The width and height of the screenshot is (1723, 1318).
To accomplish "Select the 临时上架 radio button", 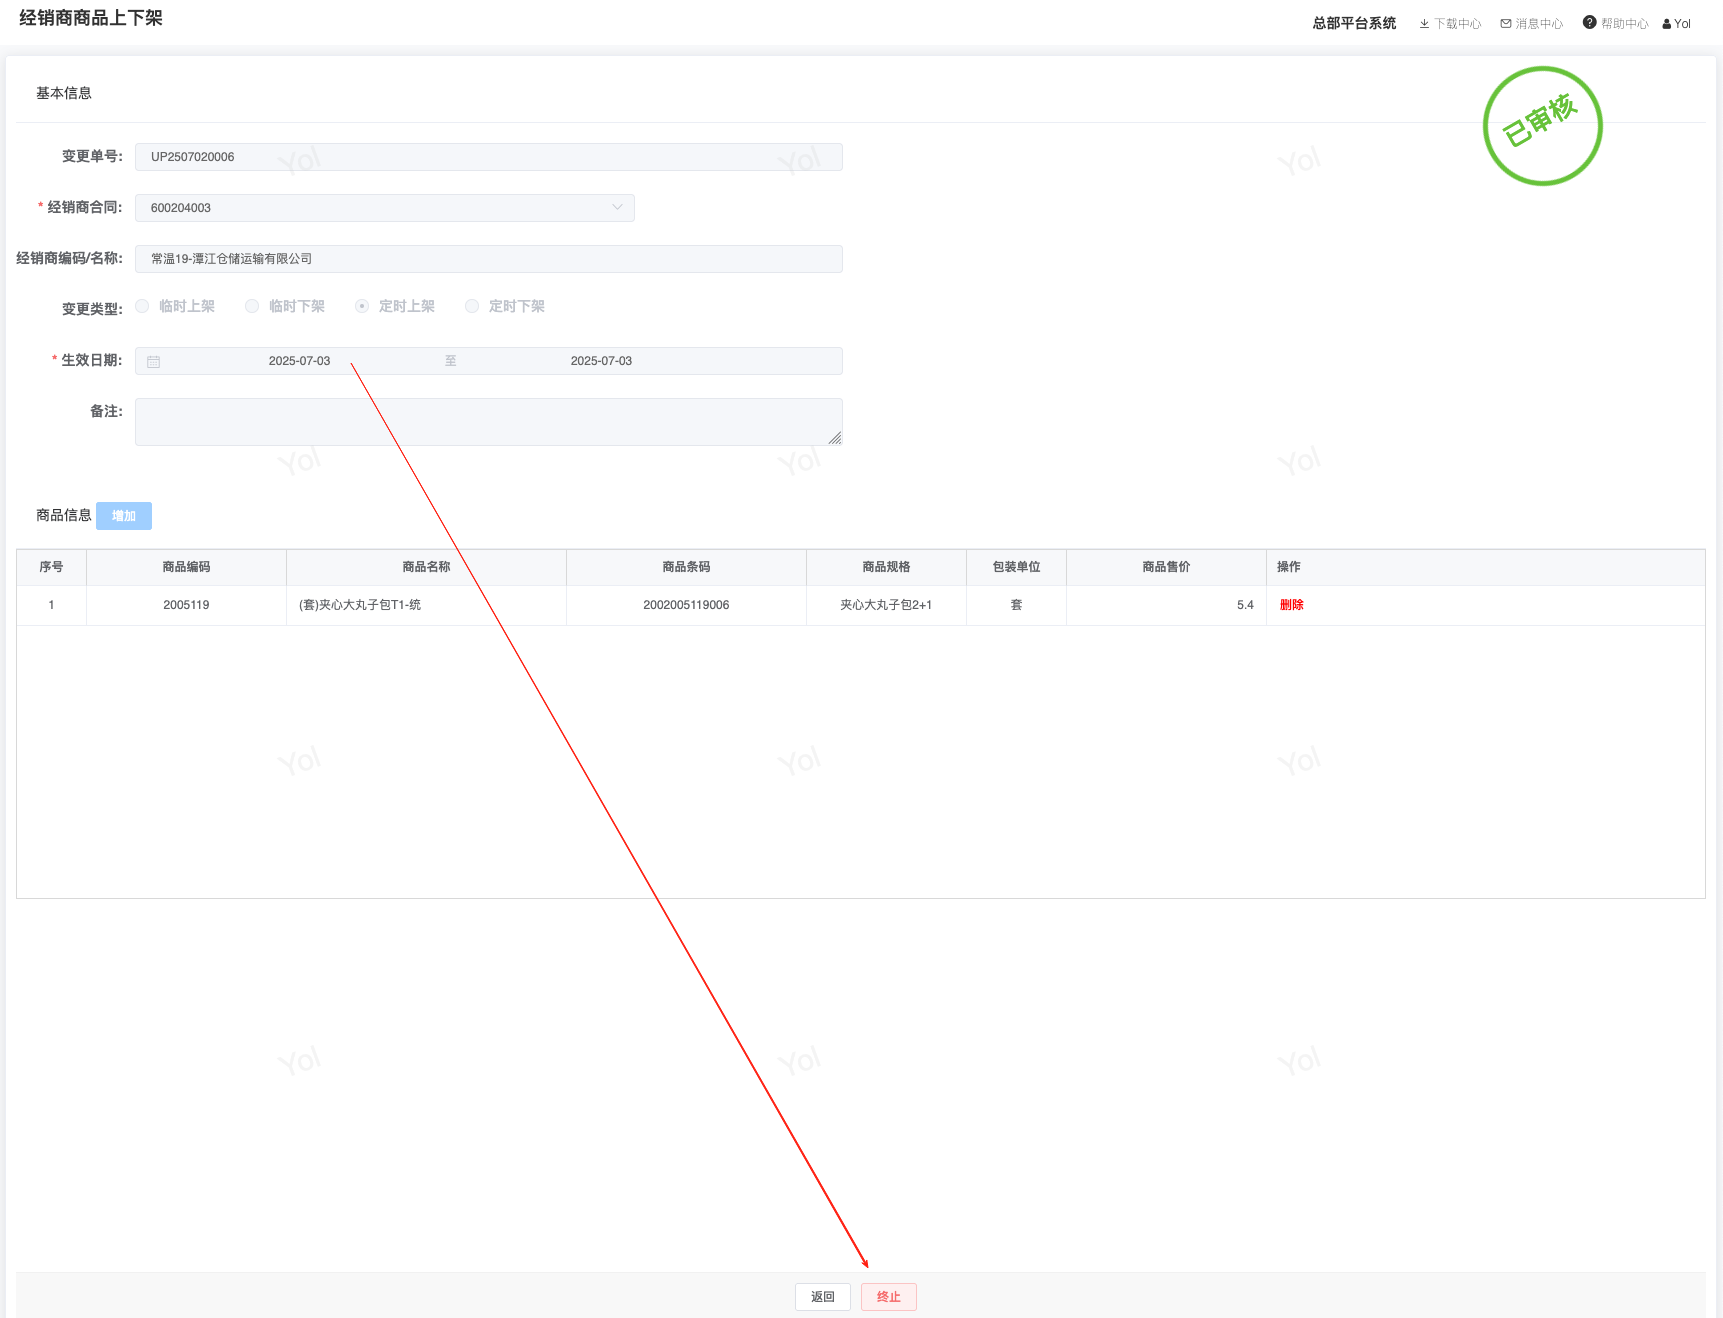I will coord(142,306).
